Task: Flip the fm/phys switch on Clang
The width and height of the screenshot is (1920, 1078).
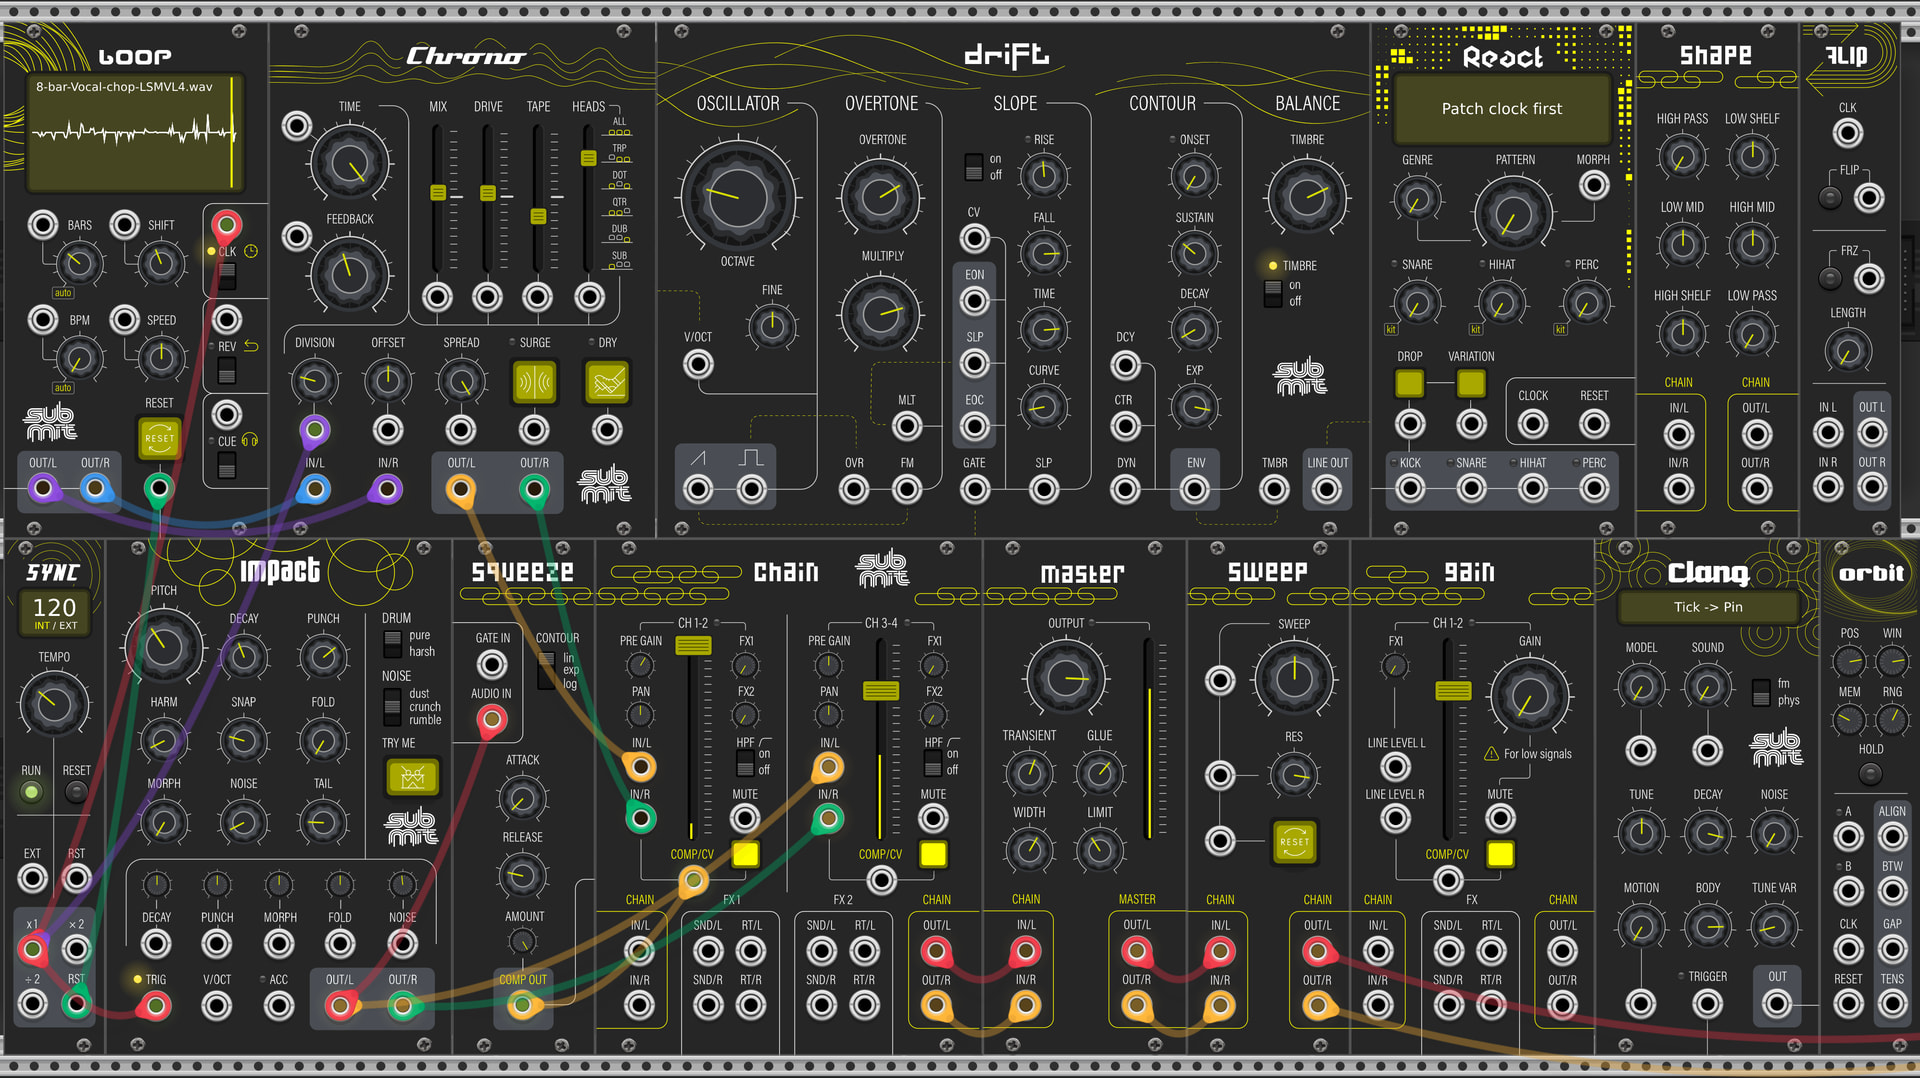Action: [1762, 692]
